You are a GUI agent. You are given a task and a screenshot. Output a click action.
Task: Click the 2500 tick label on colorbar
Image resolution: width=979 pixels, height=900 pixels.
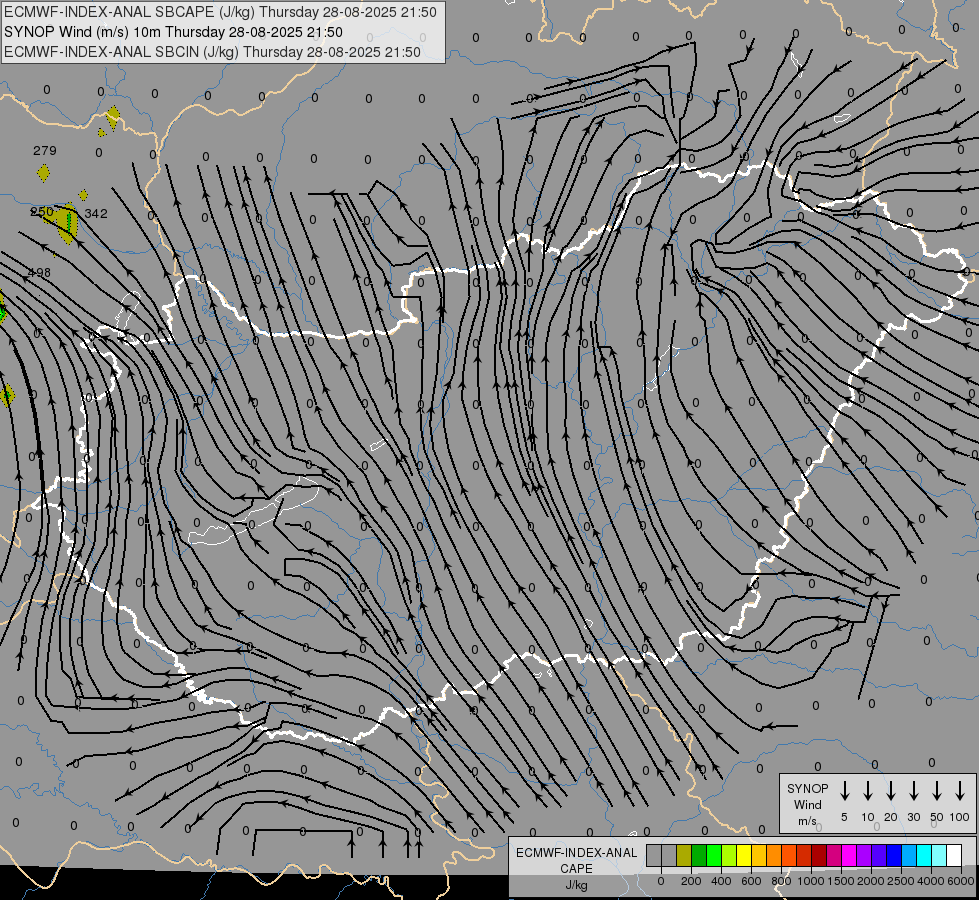(x=901, y=881)
